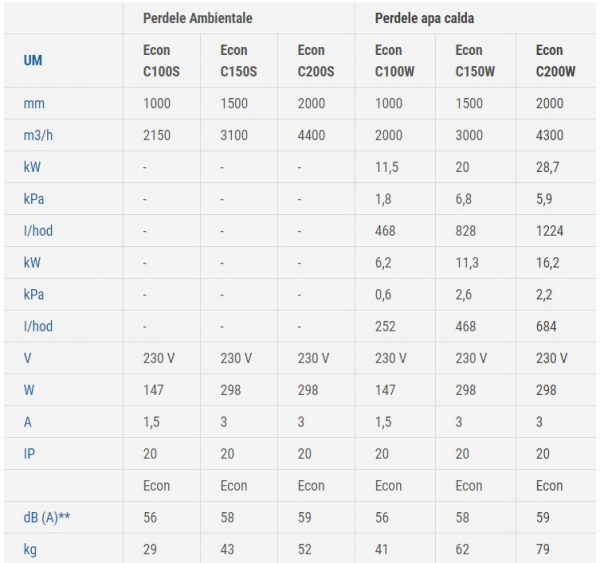This screenshot has width=600, height=563.
Task: Select the Perdele apa calda header
Action: [424, 18]
